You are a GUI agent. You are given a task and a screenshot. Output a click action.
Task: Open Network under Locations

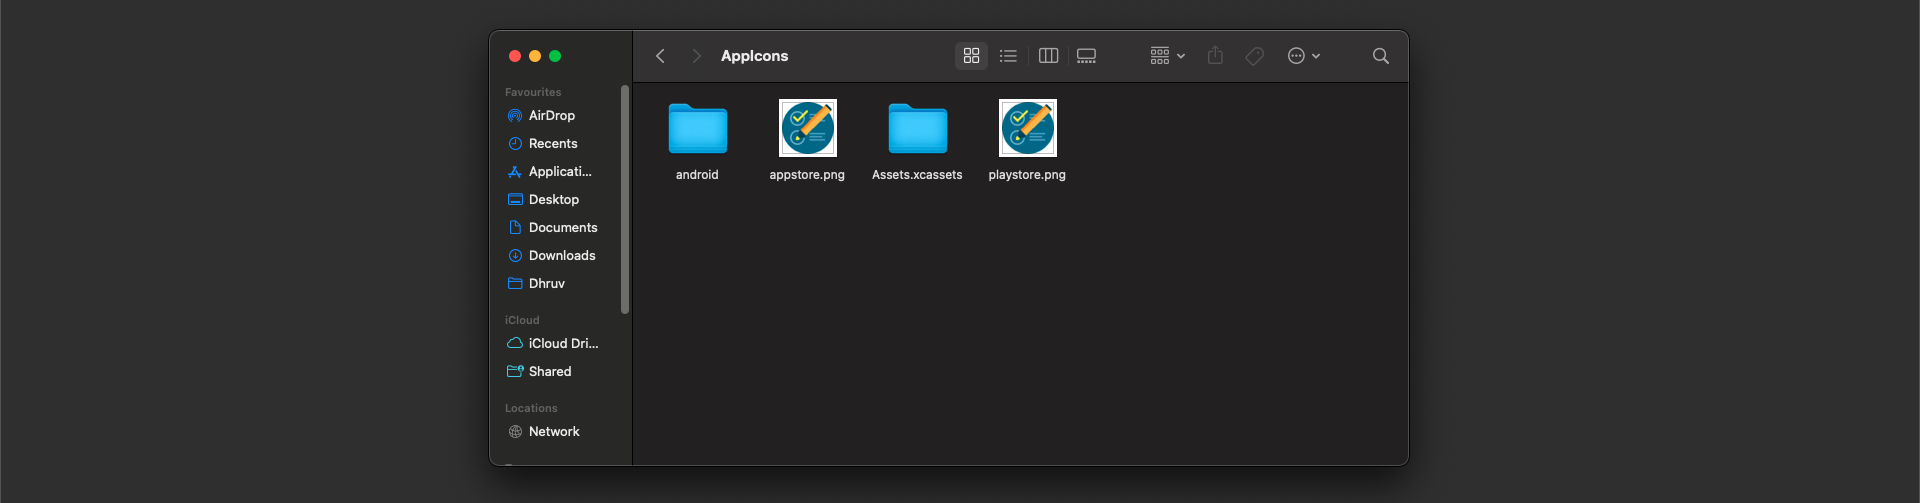(x=554, y=432)
